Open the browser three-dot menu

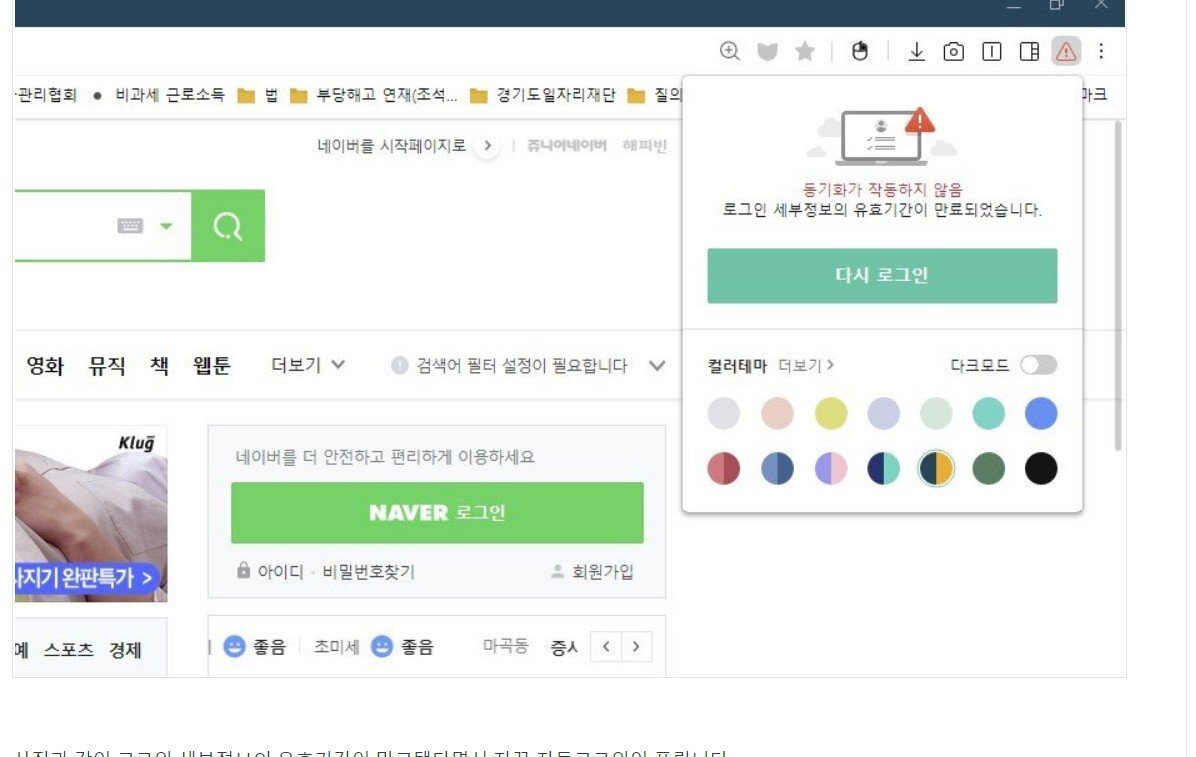coord(1101,51)
